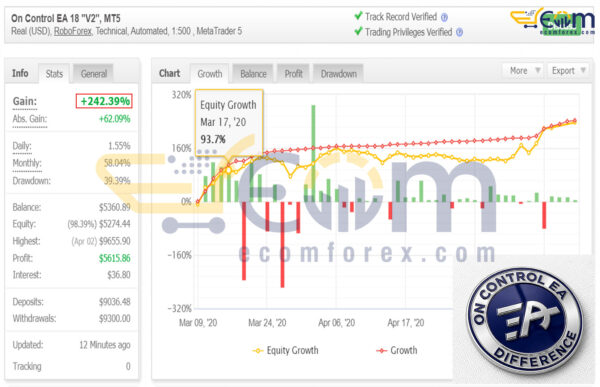The image size is (600, 387).
Task: Click the Mar 24, '20 axis label
Action: [267, 323]
